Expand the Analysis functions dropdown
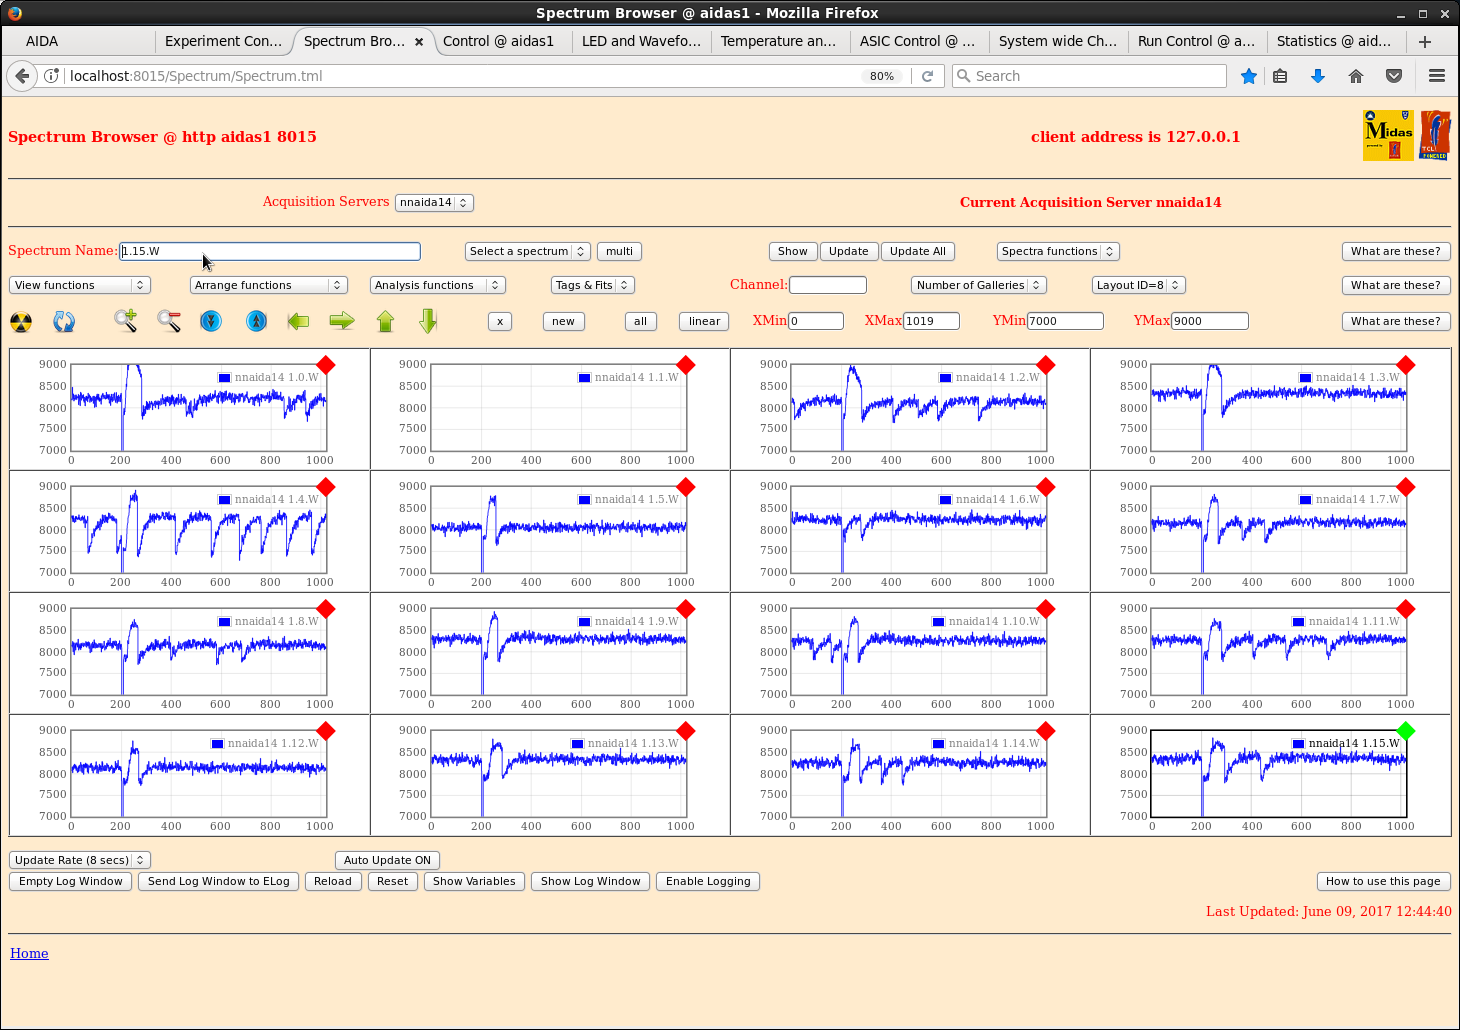The width and height of the screenshot is (1460, 1030). click(x=438, y=285)
